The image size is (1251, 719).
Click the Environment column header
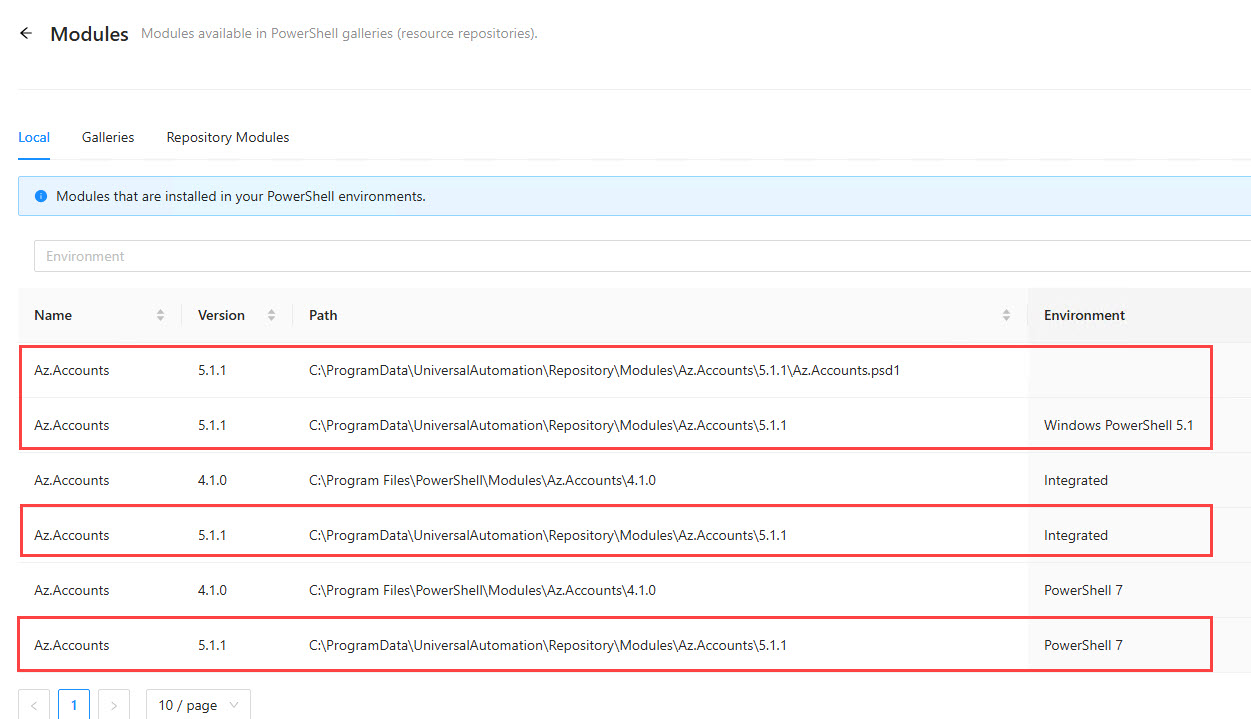tap(1085, 315)
